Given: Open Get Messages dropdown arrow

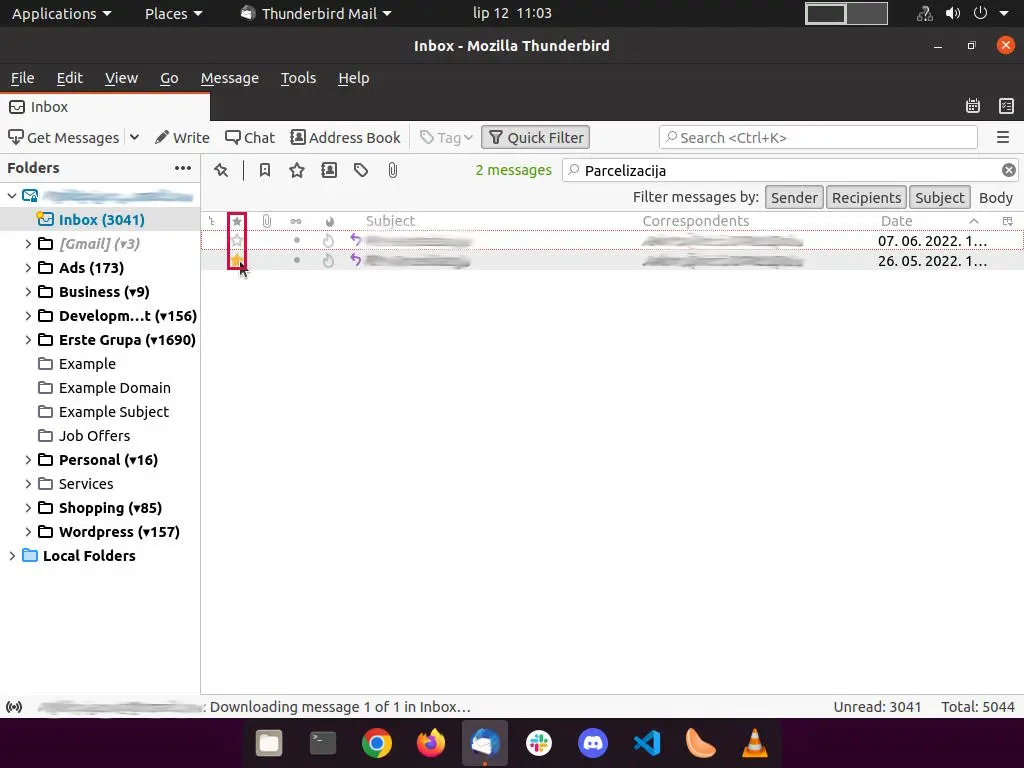Looking at the screenshot, I should coord(135,138).
